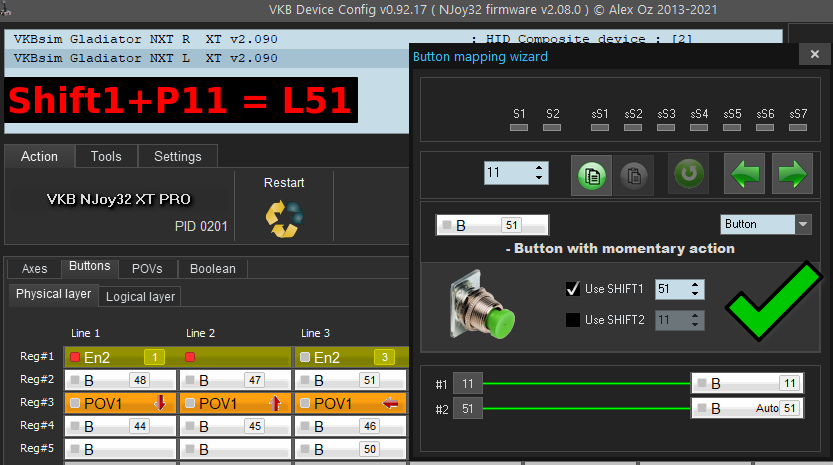The image size is (833, 465).
Task: Decrease the SHIFT1 value 51 spinner
Action: (x=695, y=293)
